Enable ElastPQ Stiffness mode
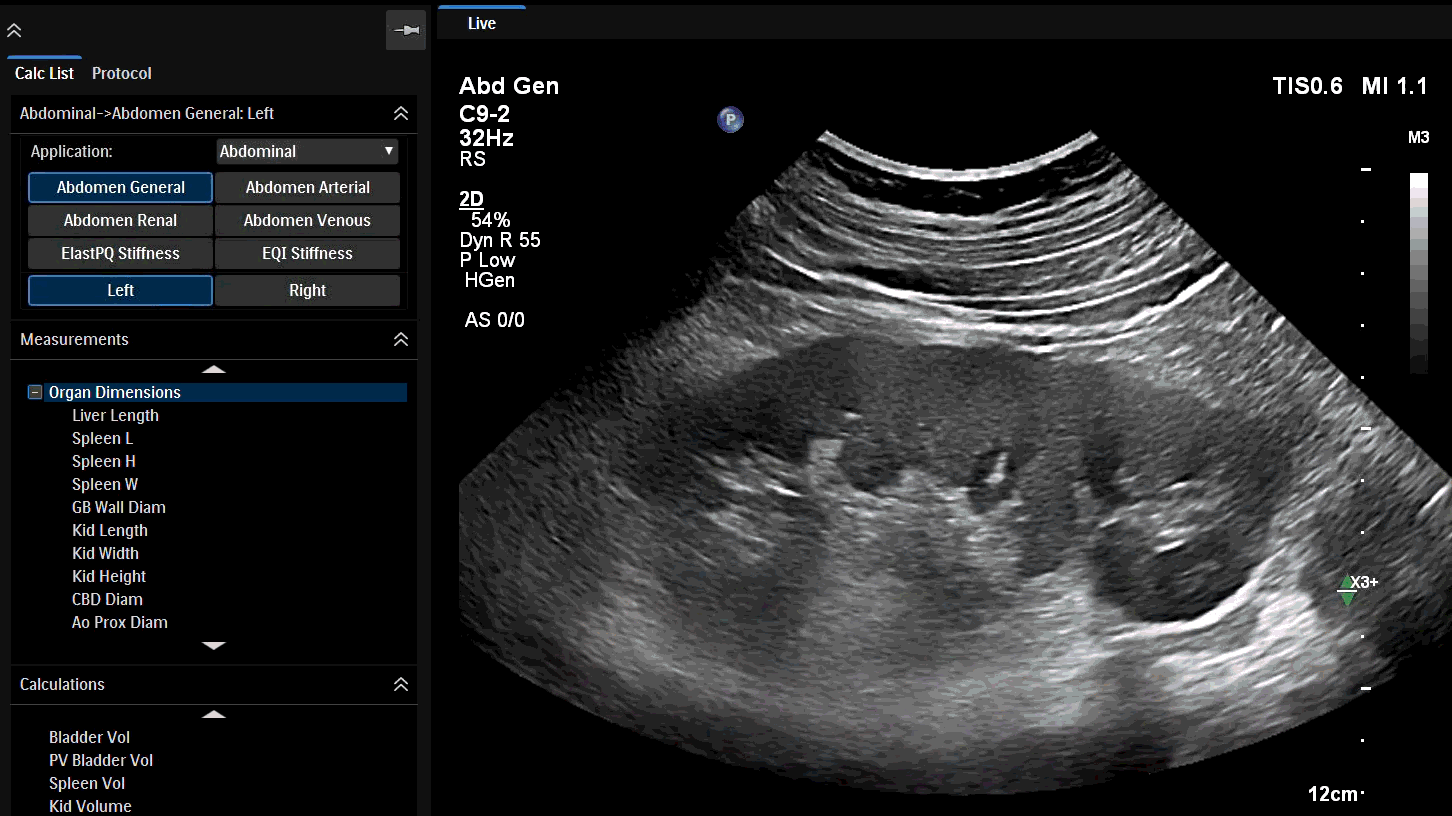Image resolution: width=1452 pixels, height=816 pixels. coord(120,253)
